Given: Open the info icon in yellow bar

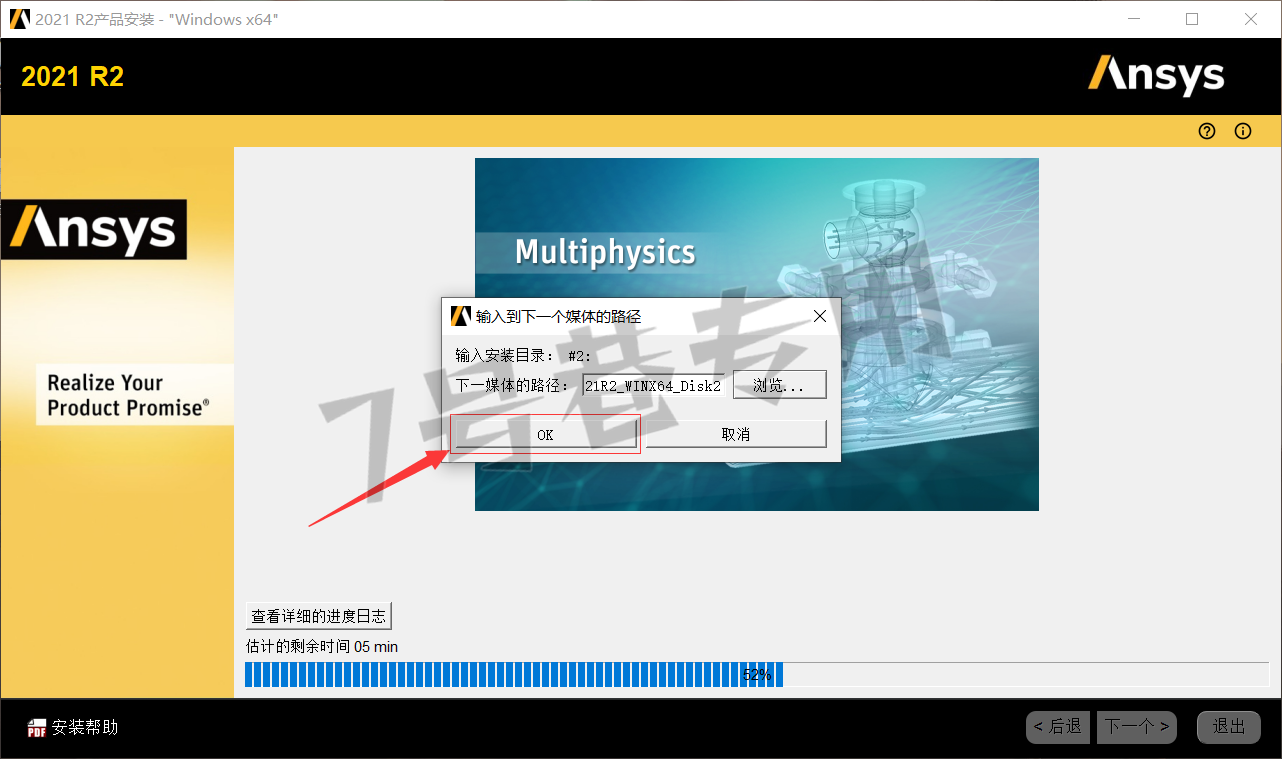Looking at the screenshot, I should (x=1243, y=131).
